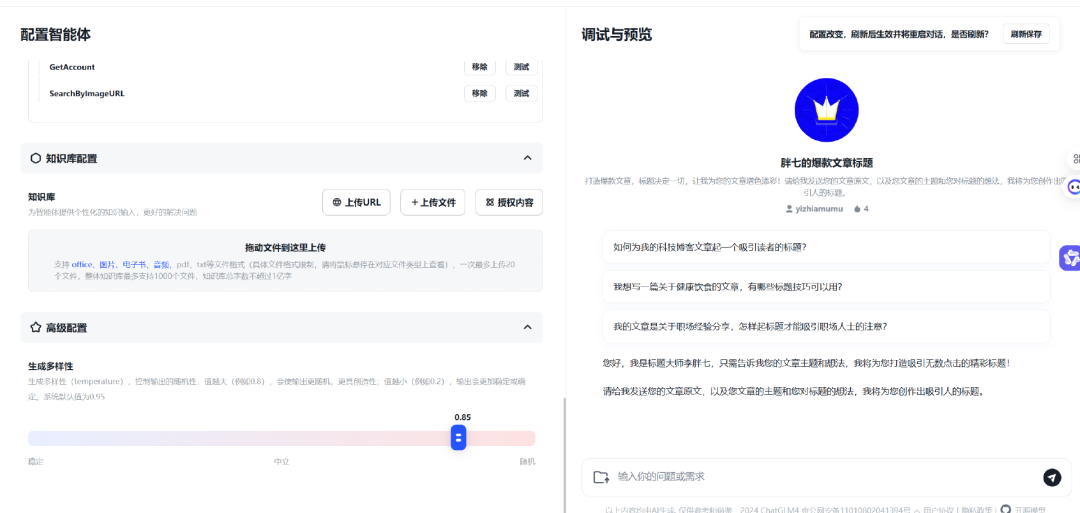The height and width of the screenshot is (513, 1080).
Task: Click the 知识库 label under 知识库配置
Action: pos(41,197)
